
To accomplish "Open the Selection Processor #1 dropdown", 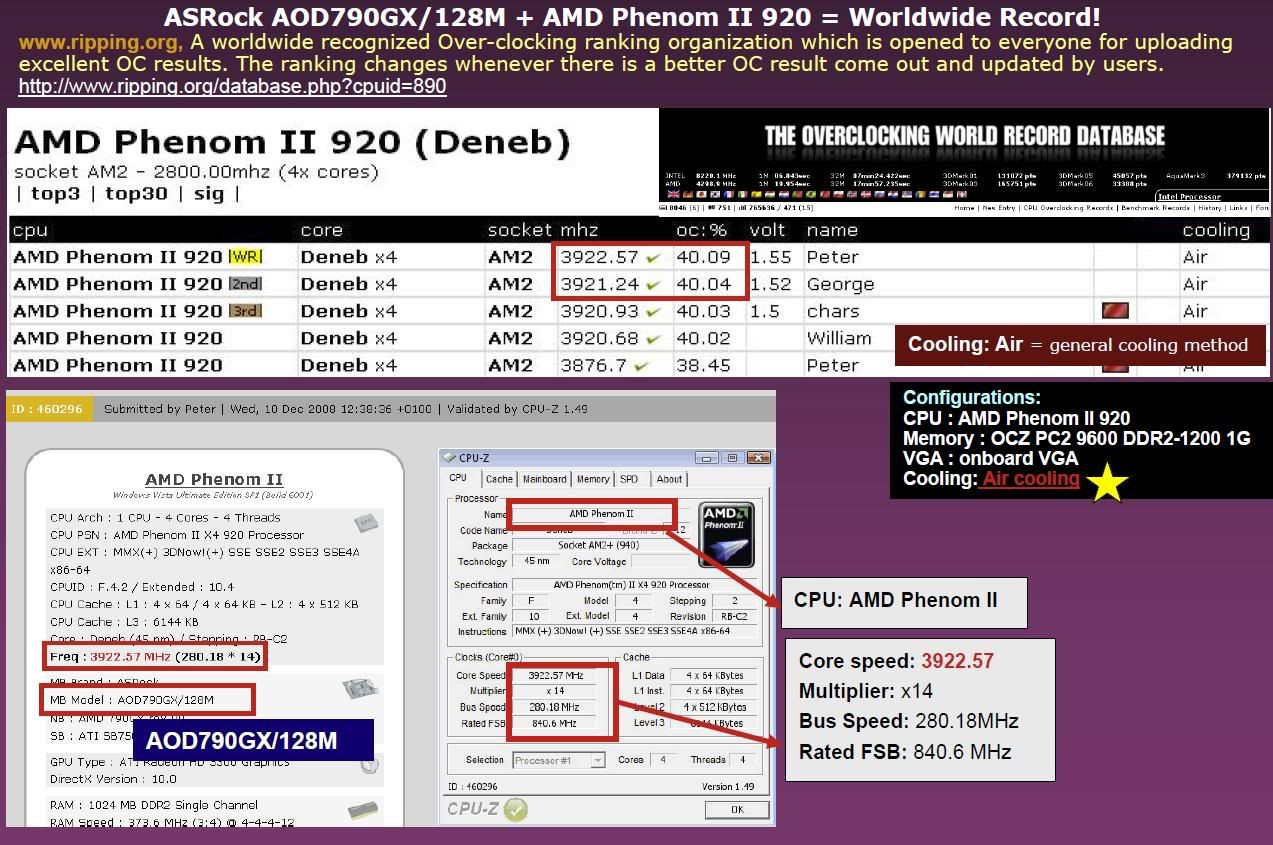I will coord(559,760).
